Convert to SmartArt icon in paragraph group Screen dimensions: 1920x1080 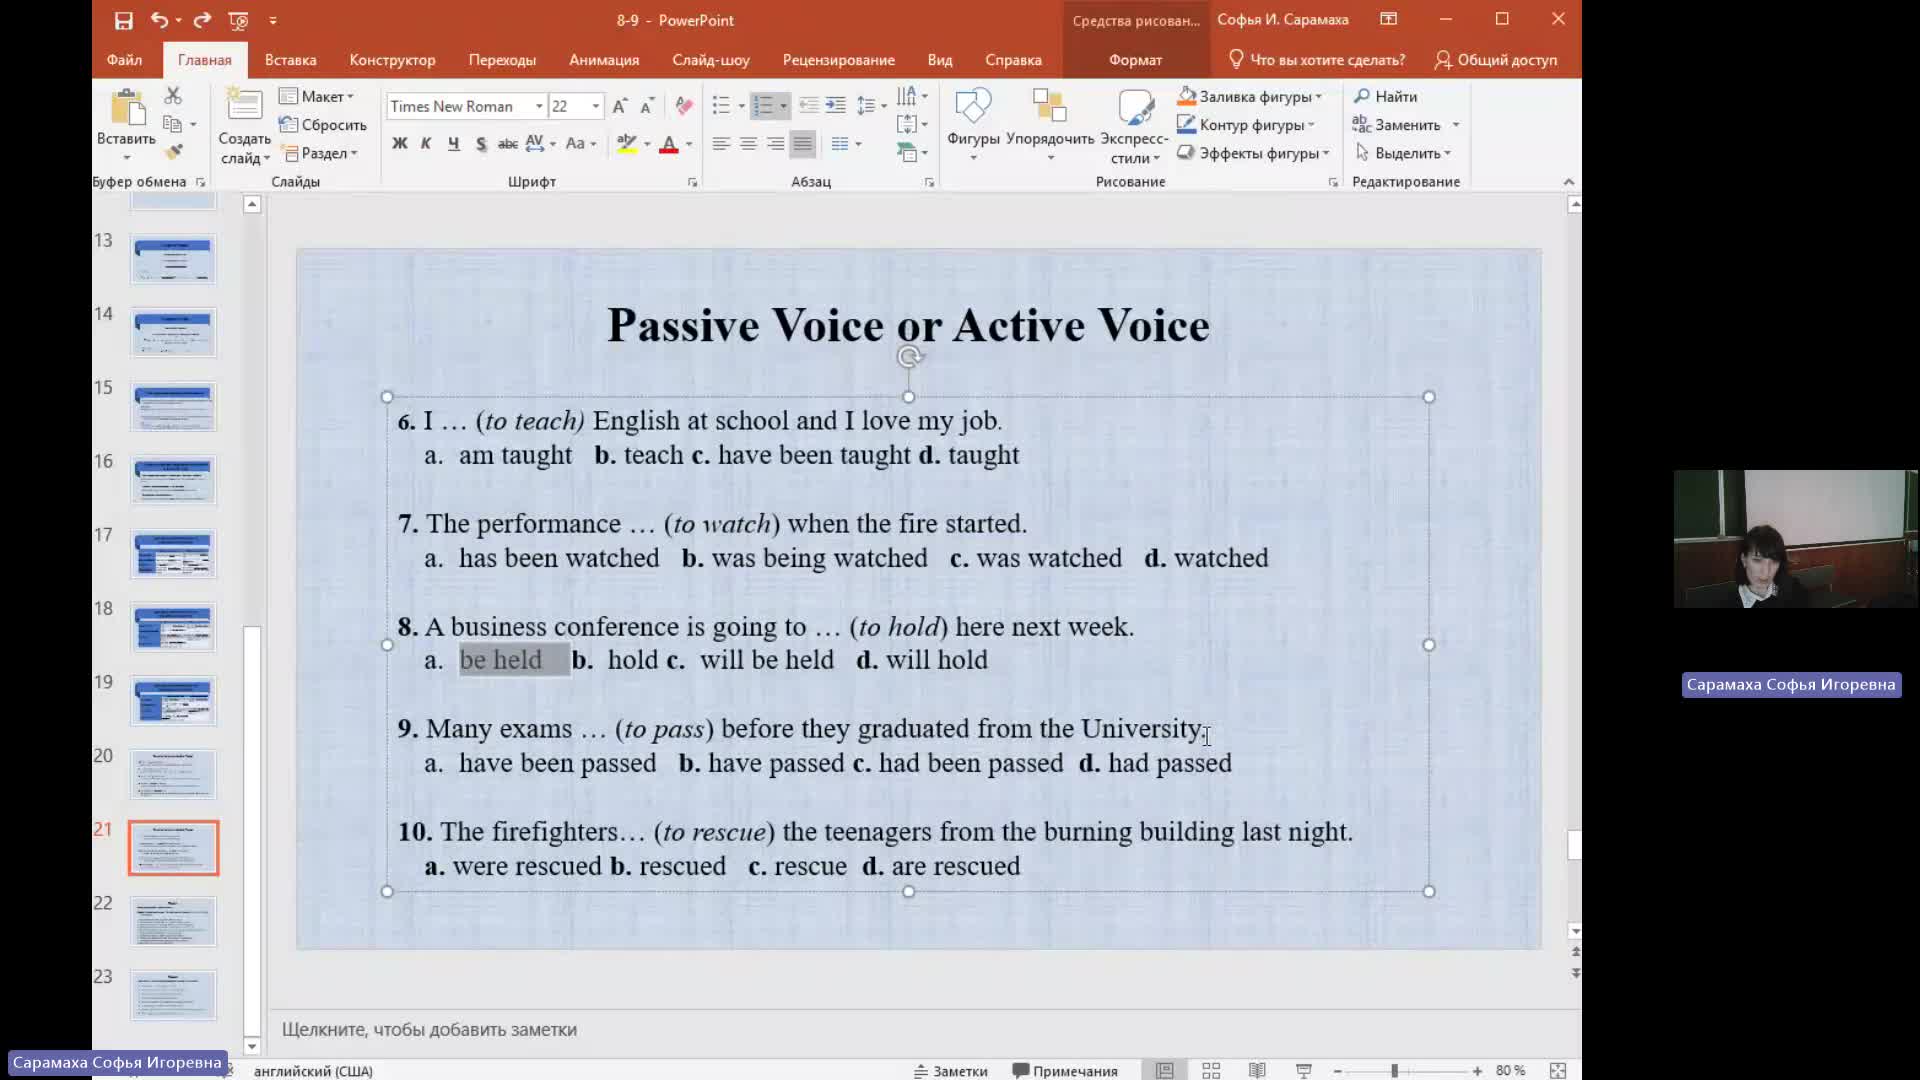(x=908, y=152)
